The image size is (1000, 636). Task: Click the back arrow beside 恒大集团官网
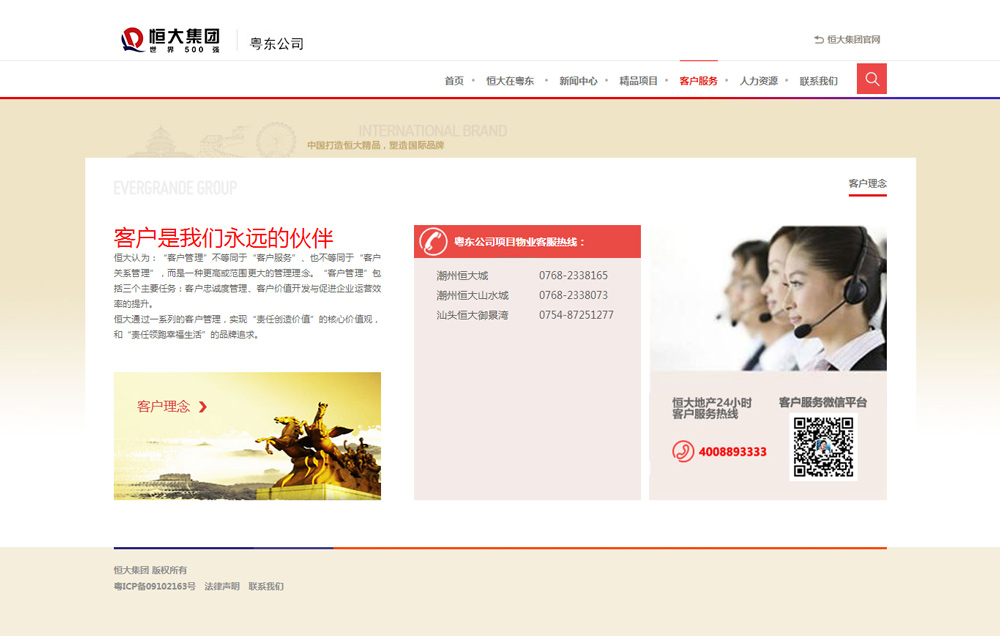point(819,40)
